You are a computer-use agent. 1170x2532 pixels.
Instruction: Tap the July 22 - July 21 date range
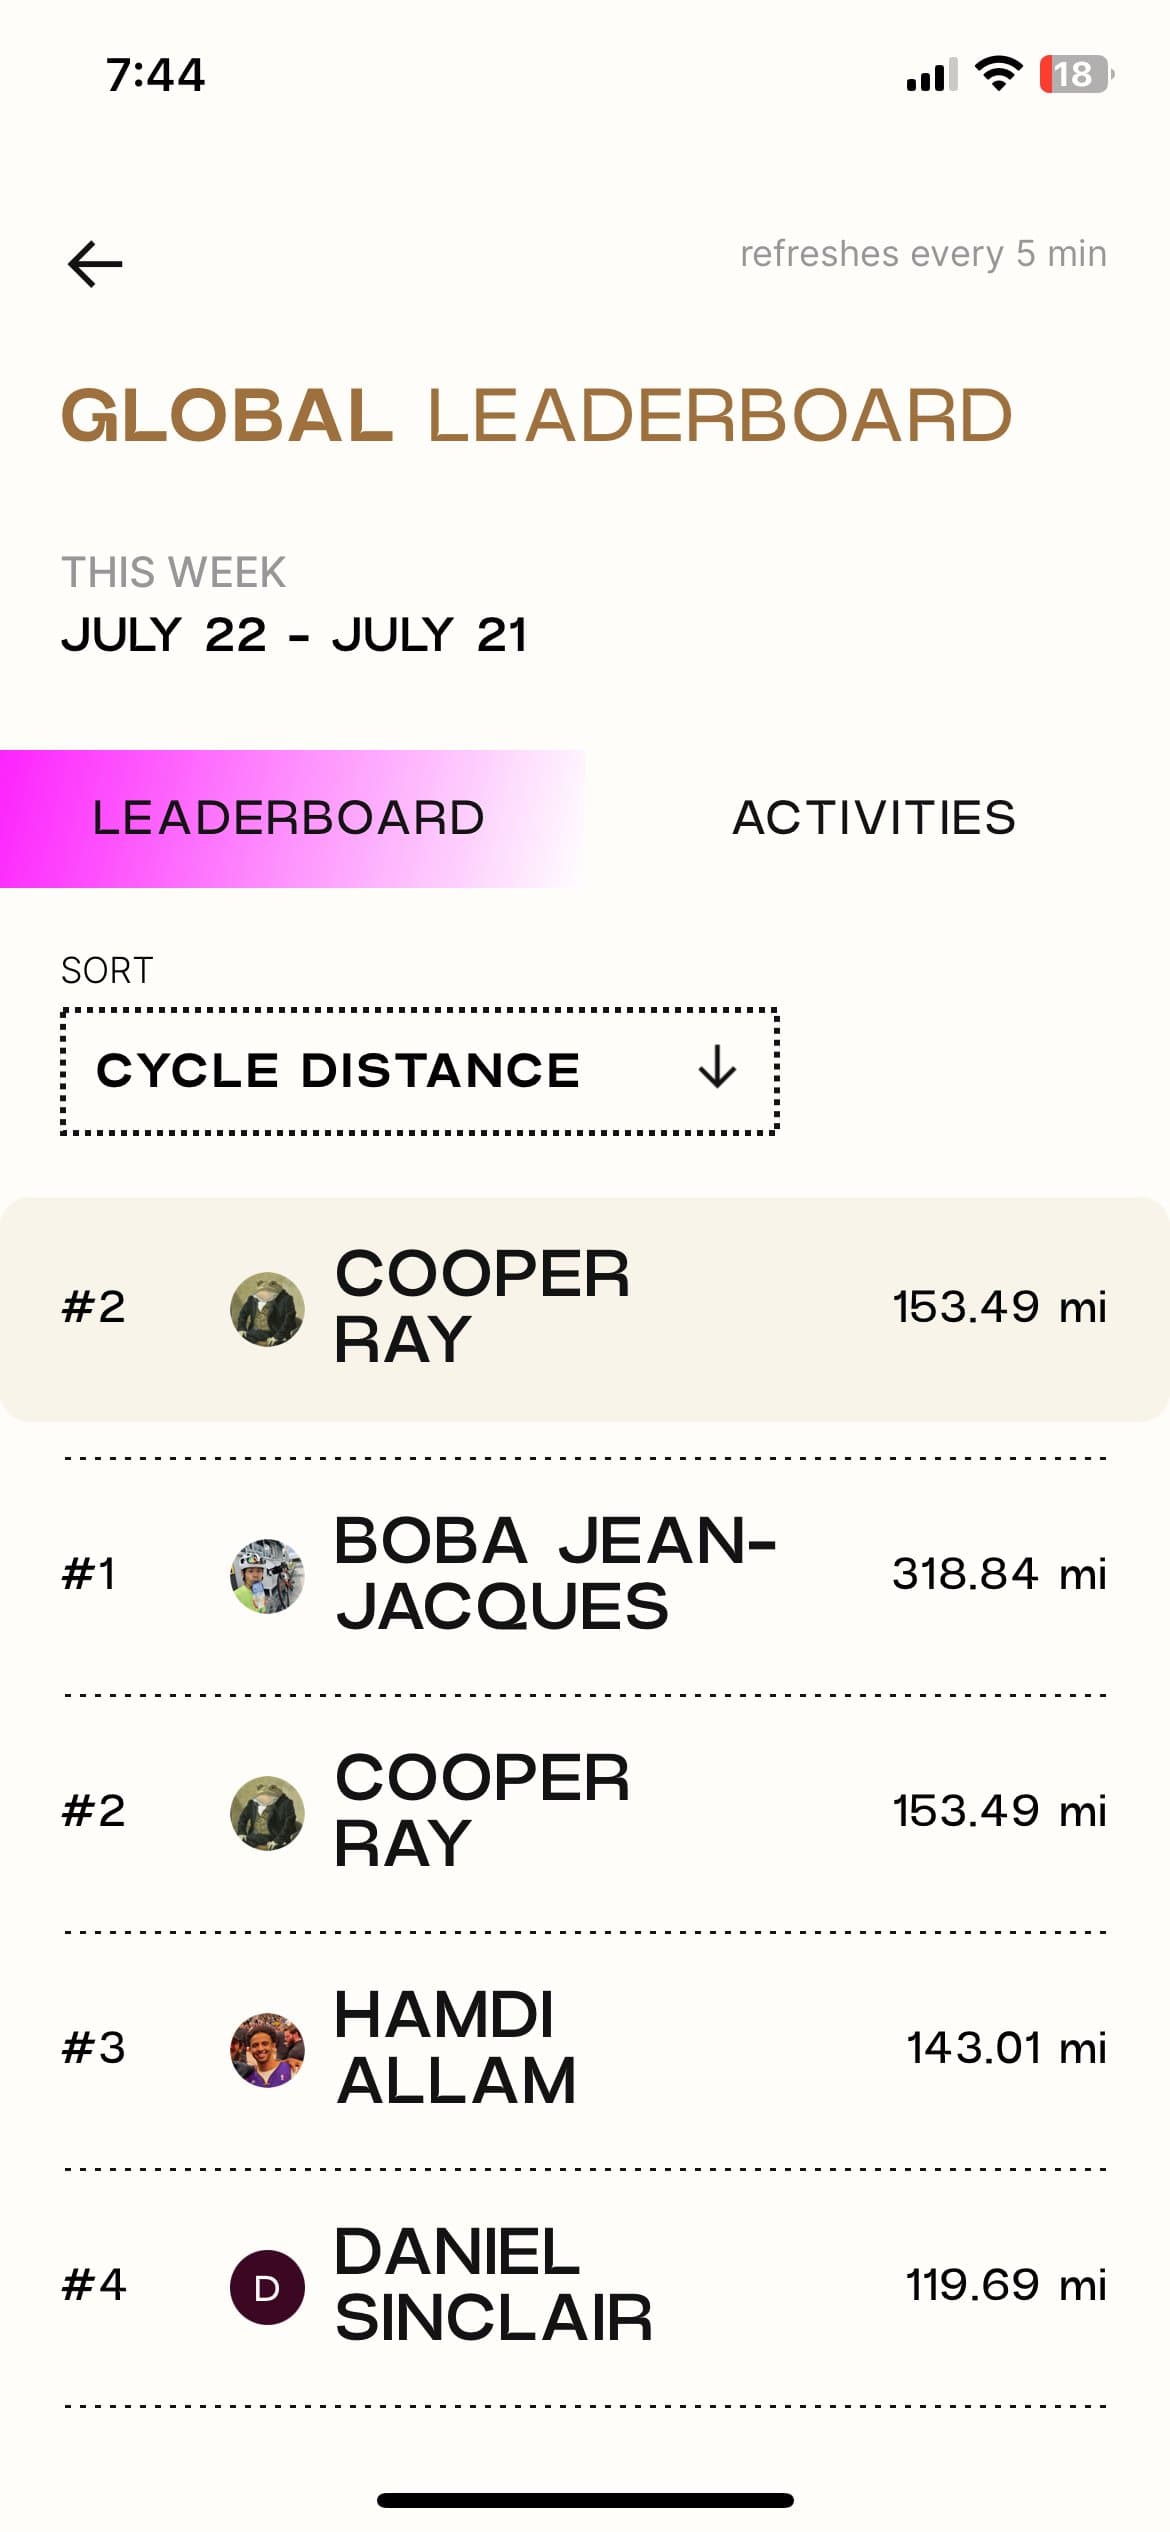pyautogui.click(x=294, y=635)
